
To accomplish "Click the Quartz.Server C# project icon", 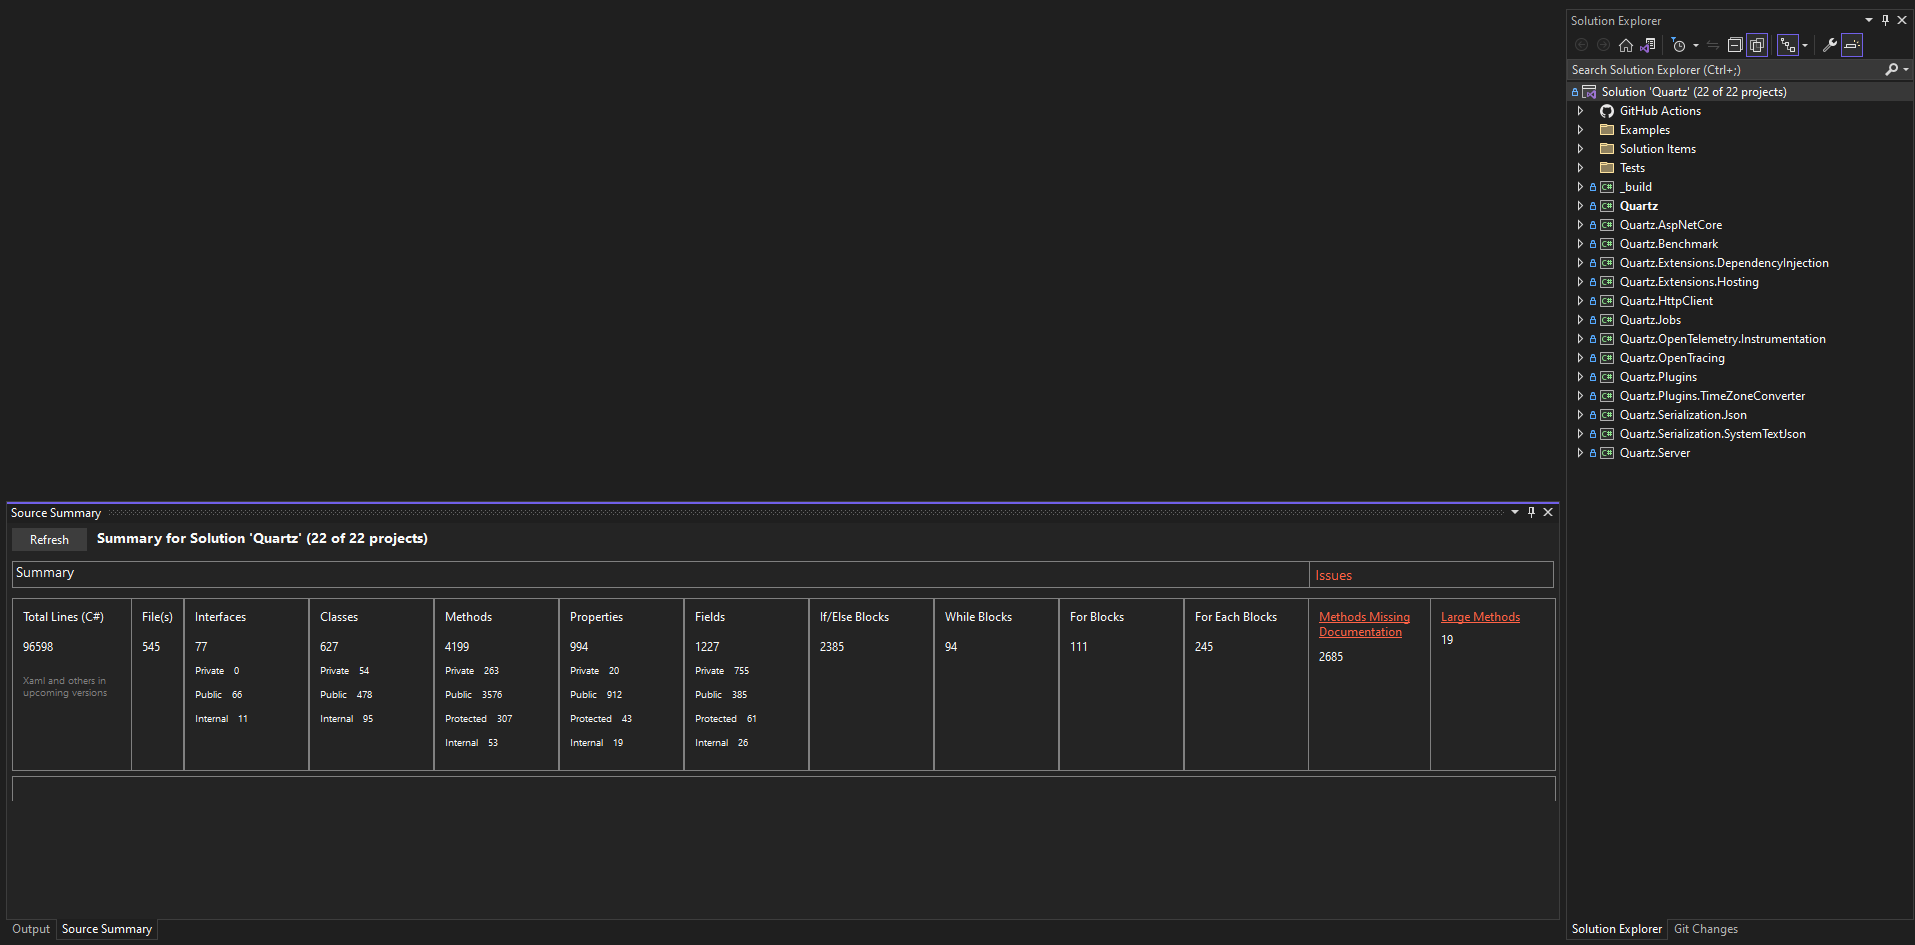I will (x=1607, y=453).
